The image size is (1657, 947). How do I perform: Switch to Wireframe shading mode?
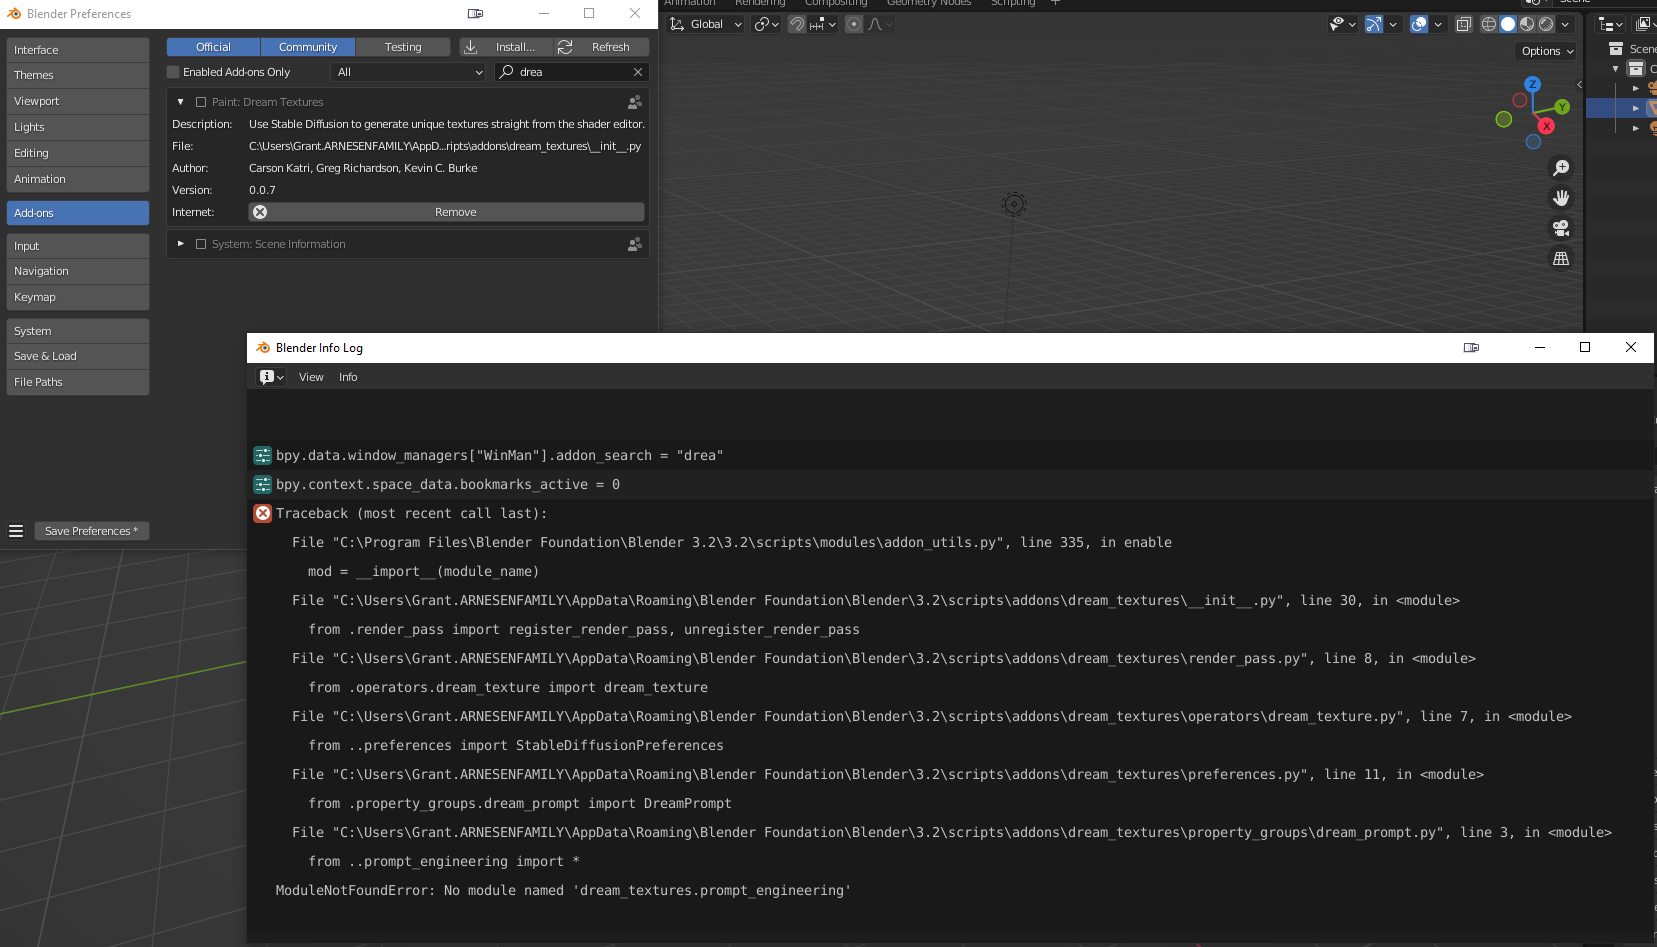(x=1489, y=24)
